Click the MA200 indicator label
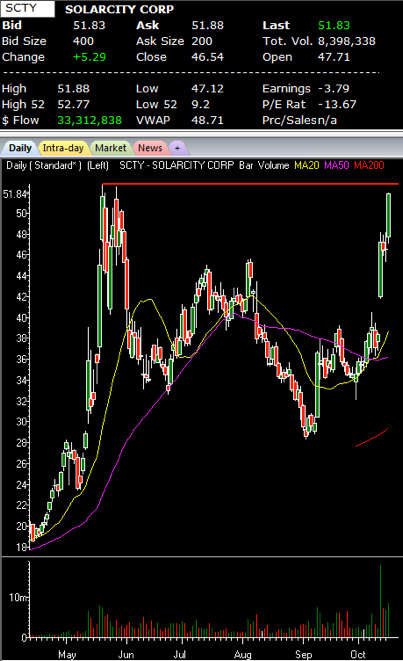 [x=369, y=165]
